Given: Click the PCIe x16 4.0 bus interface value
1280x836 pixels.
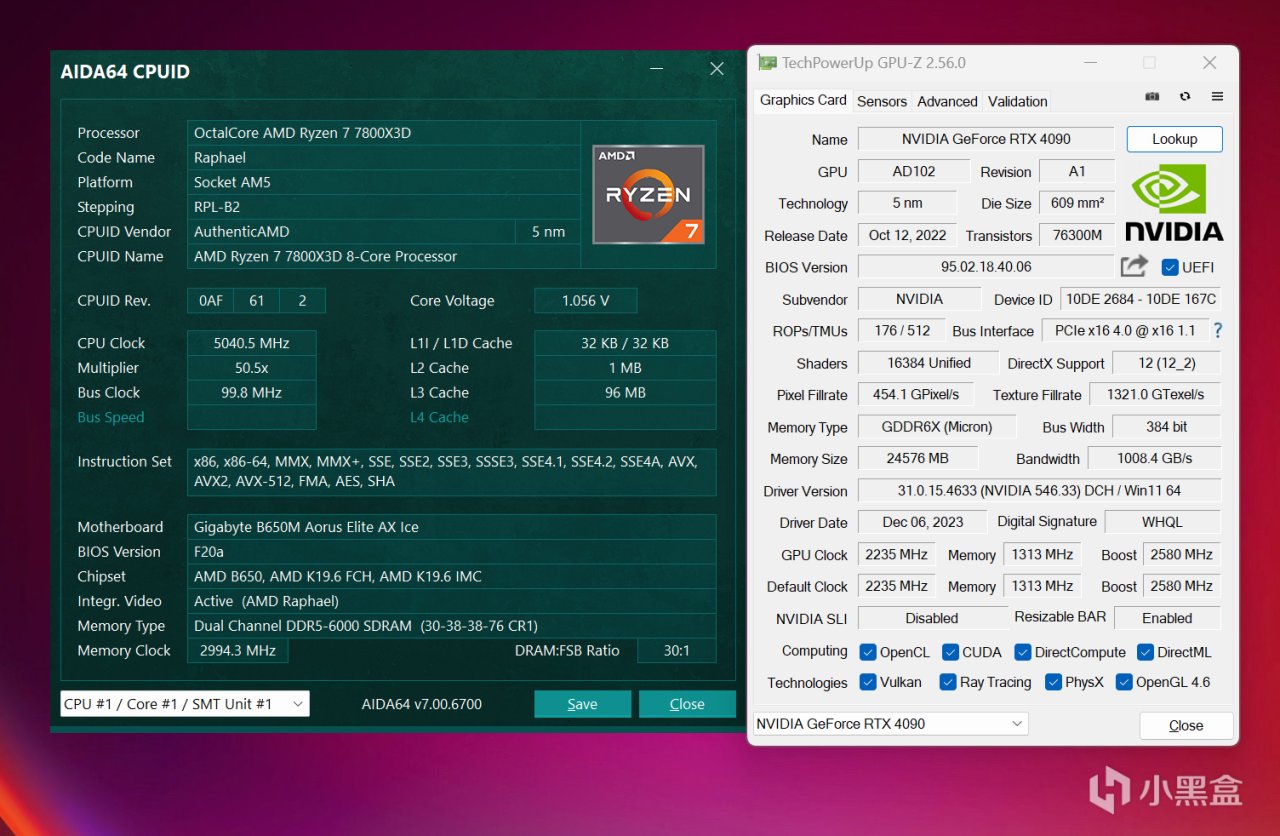Looking at the screenshot, I should click(x=1125, y=331).
